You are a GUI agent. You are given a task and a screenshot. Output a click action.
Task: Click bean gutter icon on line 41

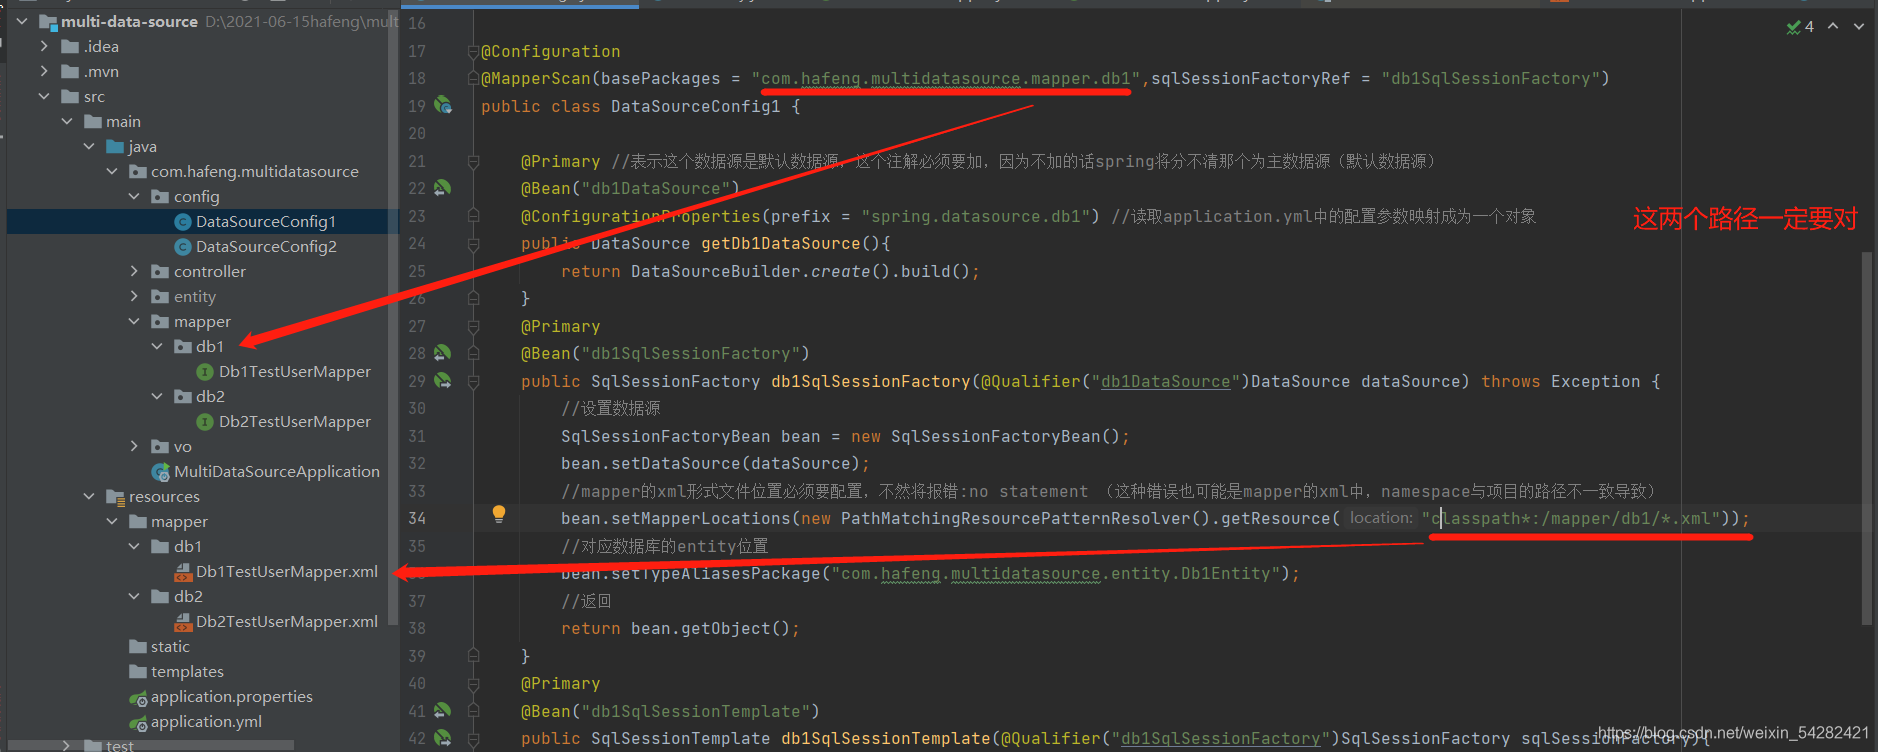(x=442, y=710)
